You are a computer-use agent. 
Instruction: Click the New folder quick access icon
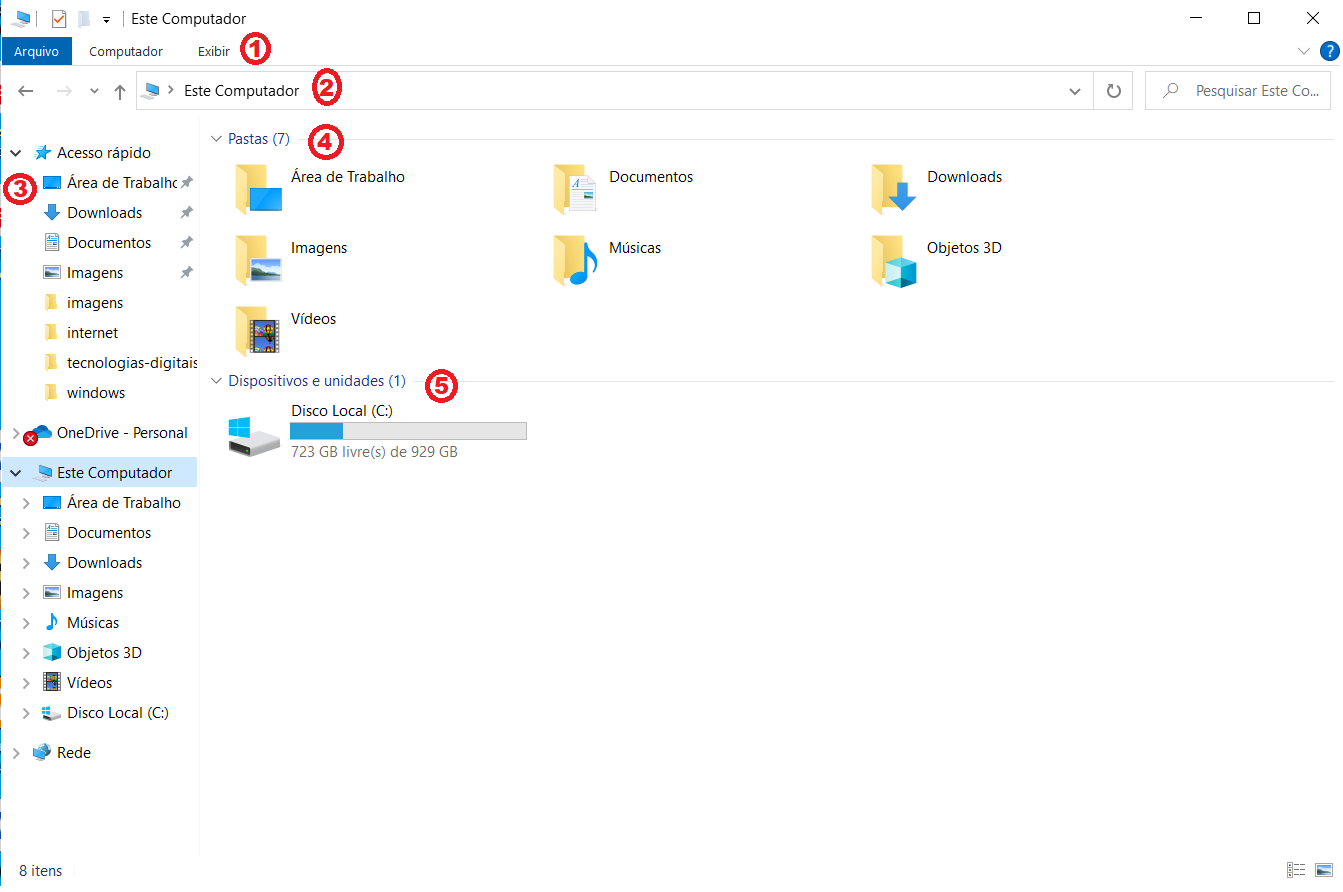click(85, 19)
